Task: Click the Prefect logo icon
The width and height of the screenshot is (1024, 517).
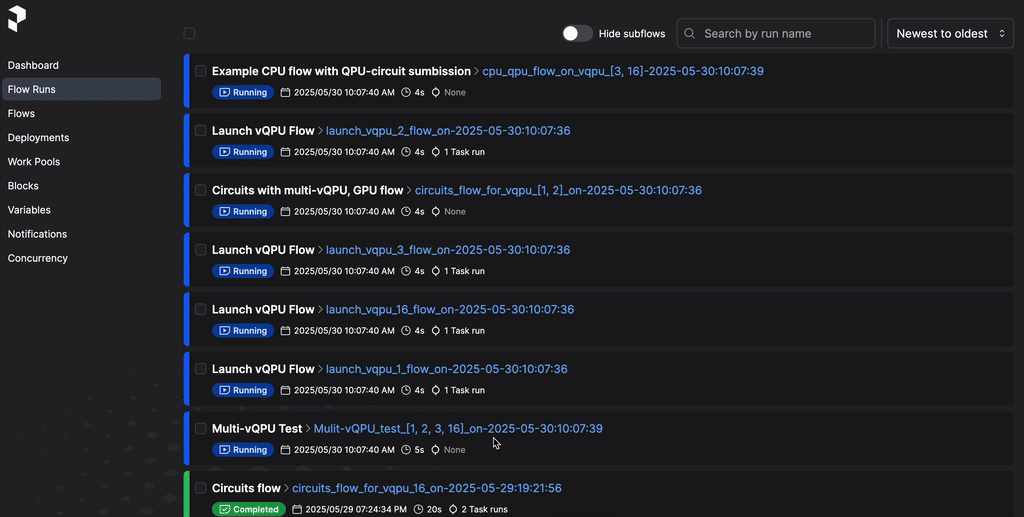Action: 17,18
